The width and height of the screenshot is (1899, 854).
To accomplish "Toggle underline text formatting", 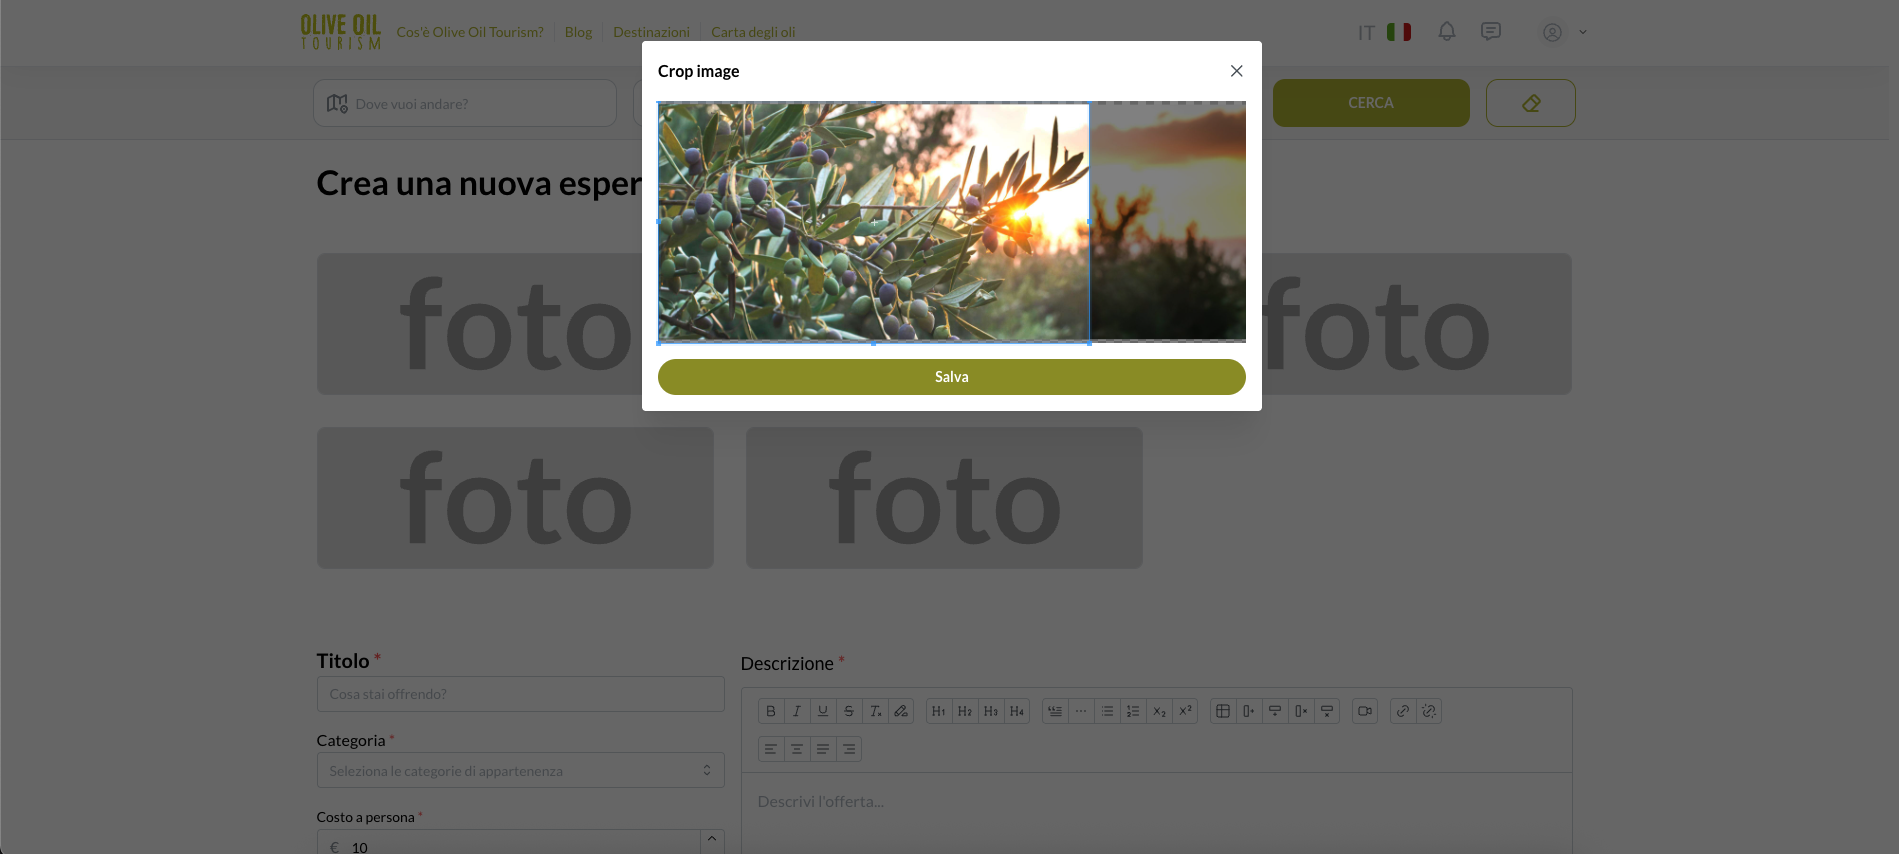I will [823, 711].
